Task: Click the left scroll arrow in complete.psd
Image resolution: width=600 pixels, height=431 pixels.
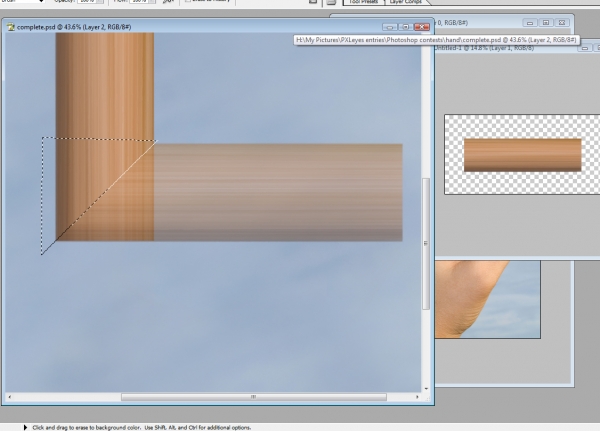Action: 10,397
